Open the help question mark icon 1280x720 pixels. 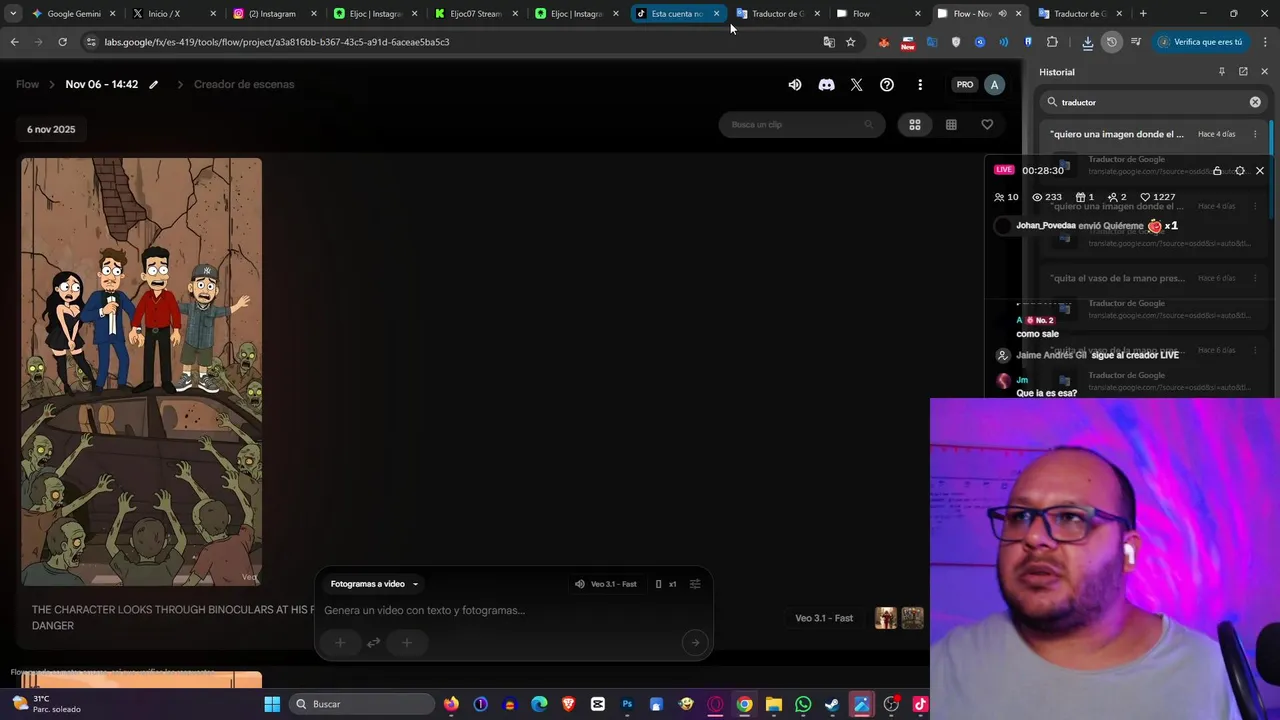click(x=887, y=85)
